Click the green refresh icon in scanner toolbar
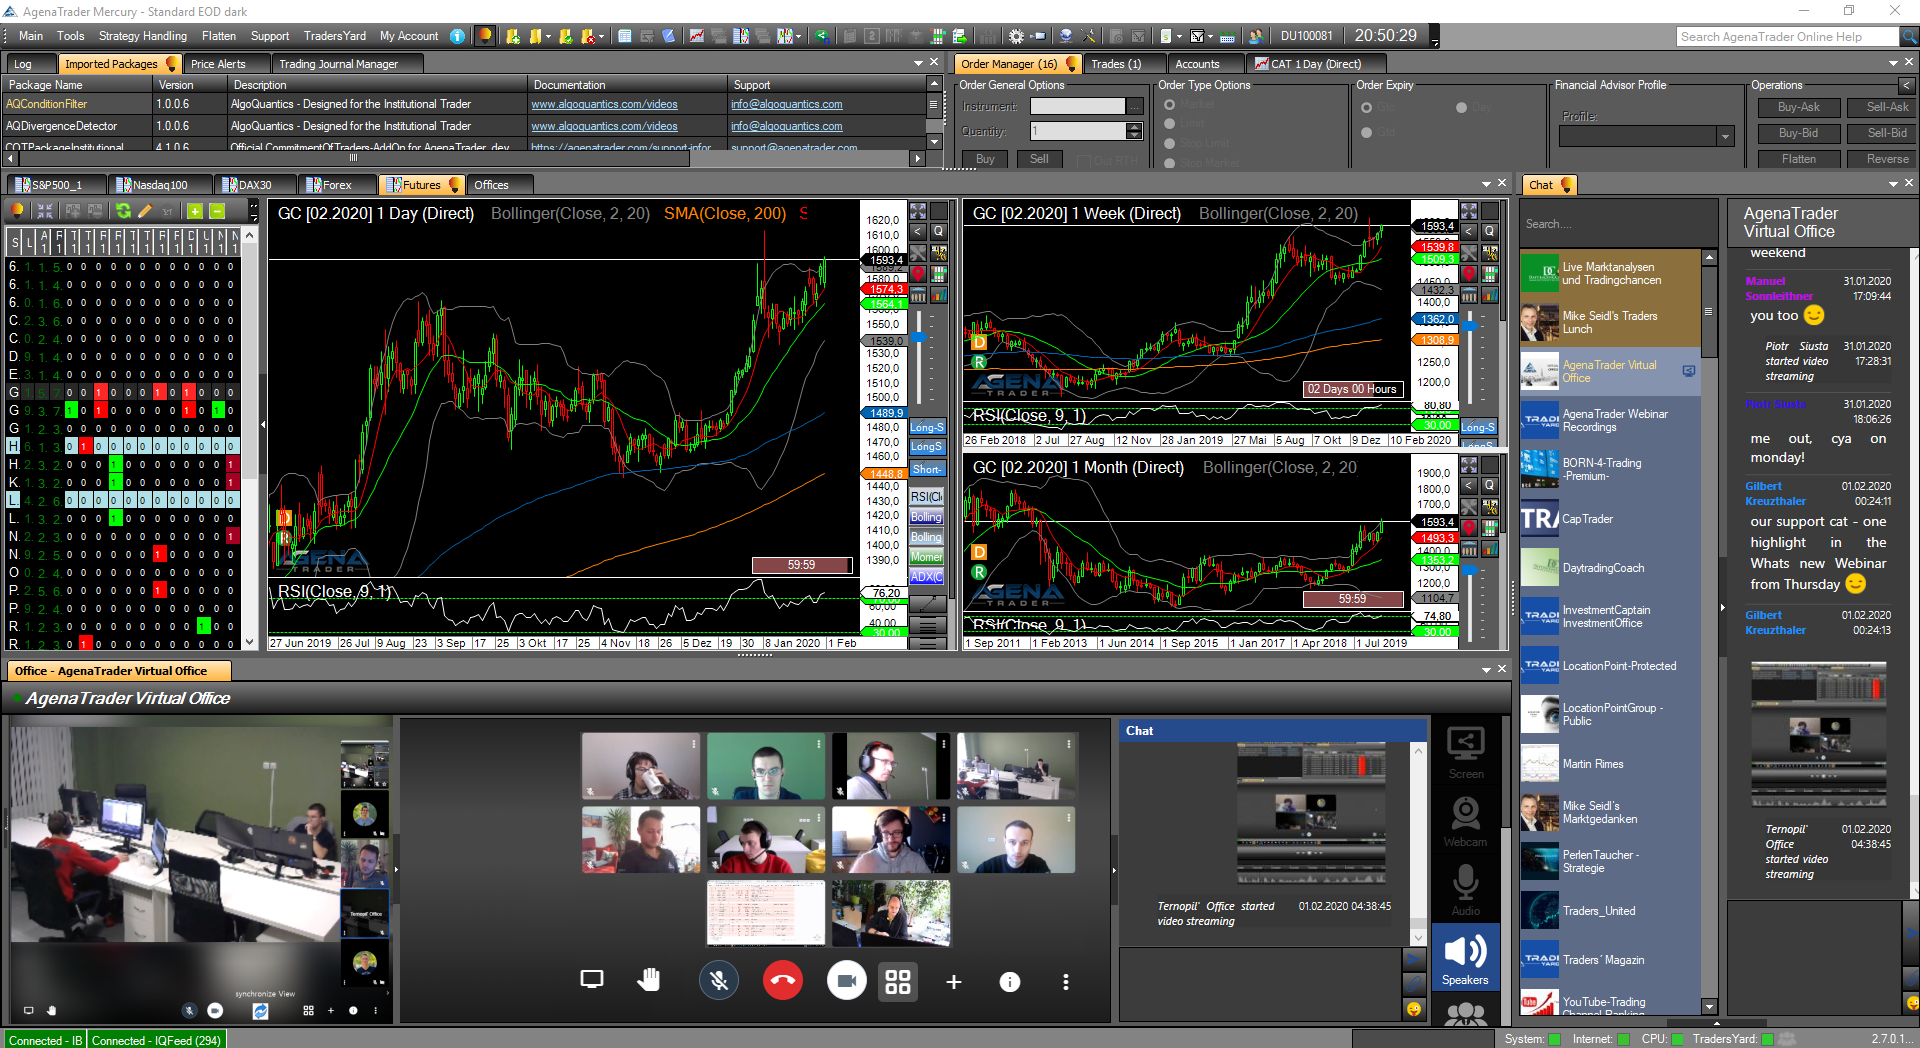Viewport: 1920px width, 1048px height. pyautogui.click(x=123, y=211)
